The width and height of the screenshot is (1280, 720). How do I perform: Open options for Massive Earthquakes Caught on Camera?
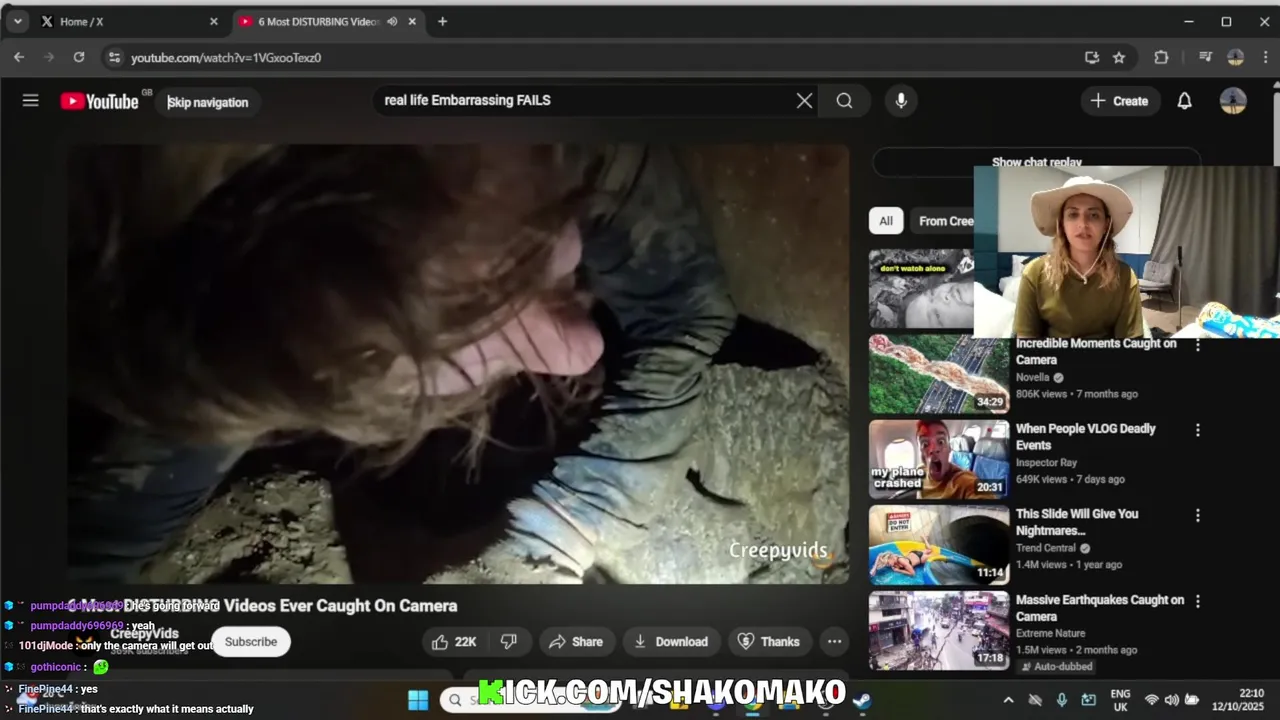pos(1197,601)
